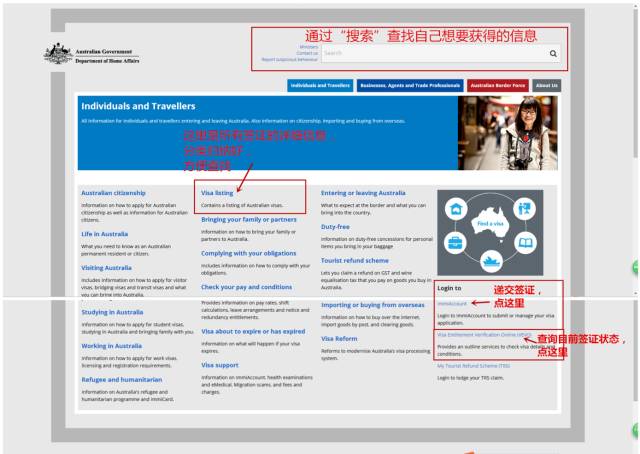The image size is (640, 454).
Task: Open the Visa support link
Action: tap(220, 365)
